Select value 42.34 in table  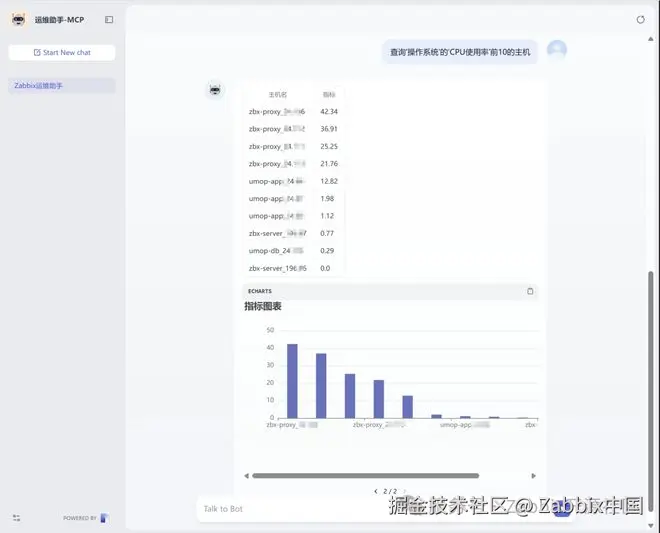(x=329, y=112)
